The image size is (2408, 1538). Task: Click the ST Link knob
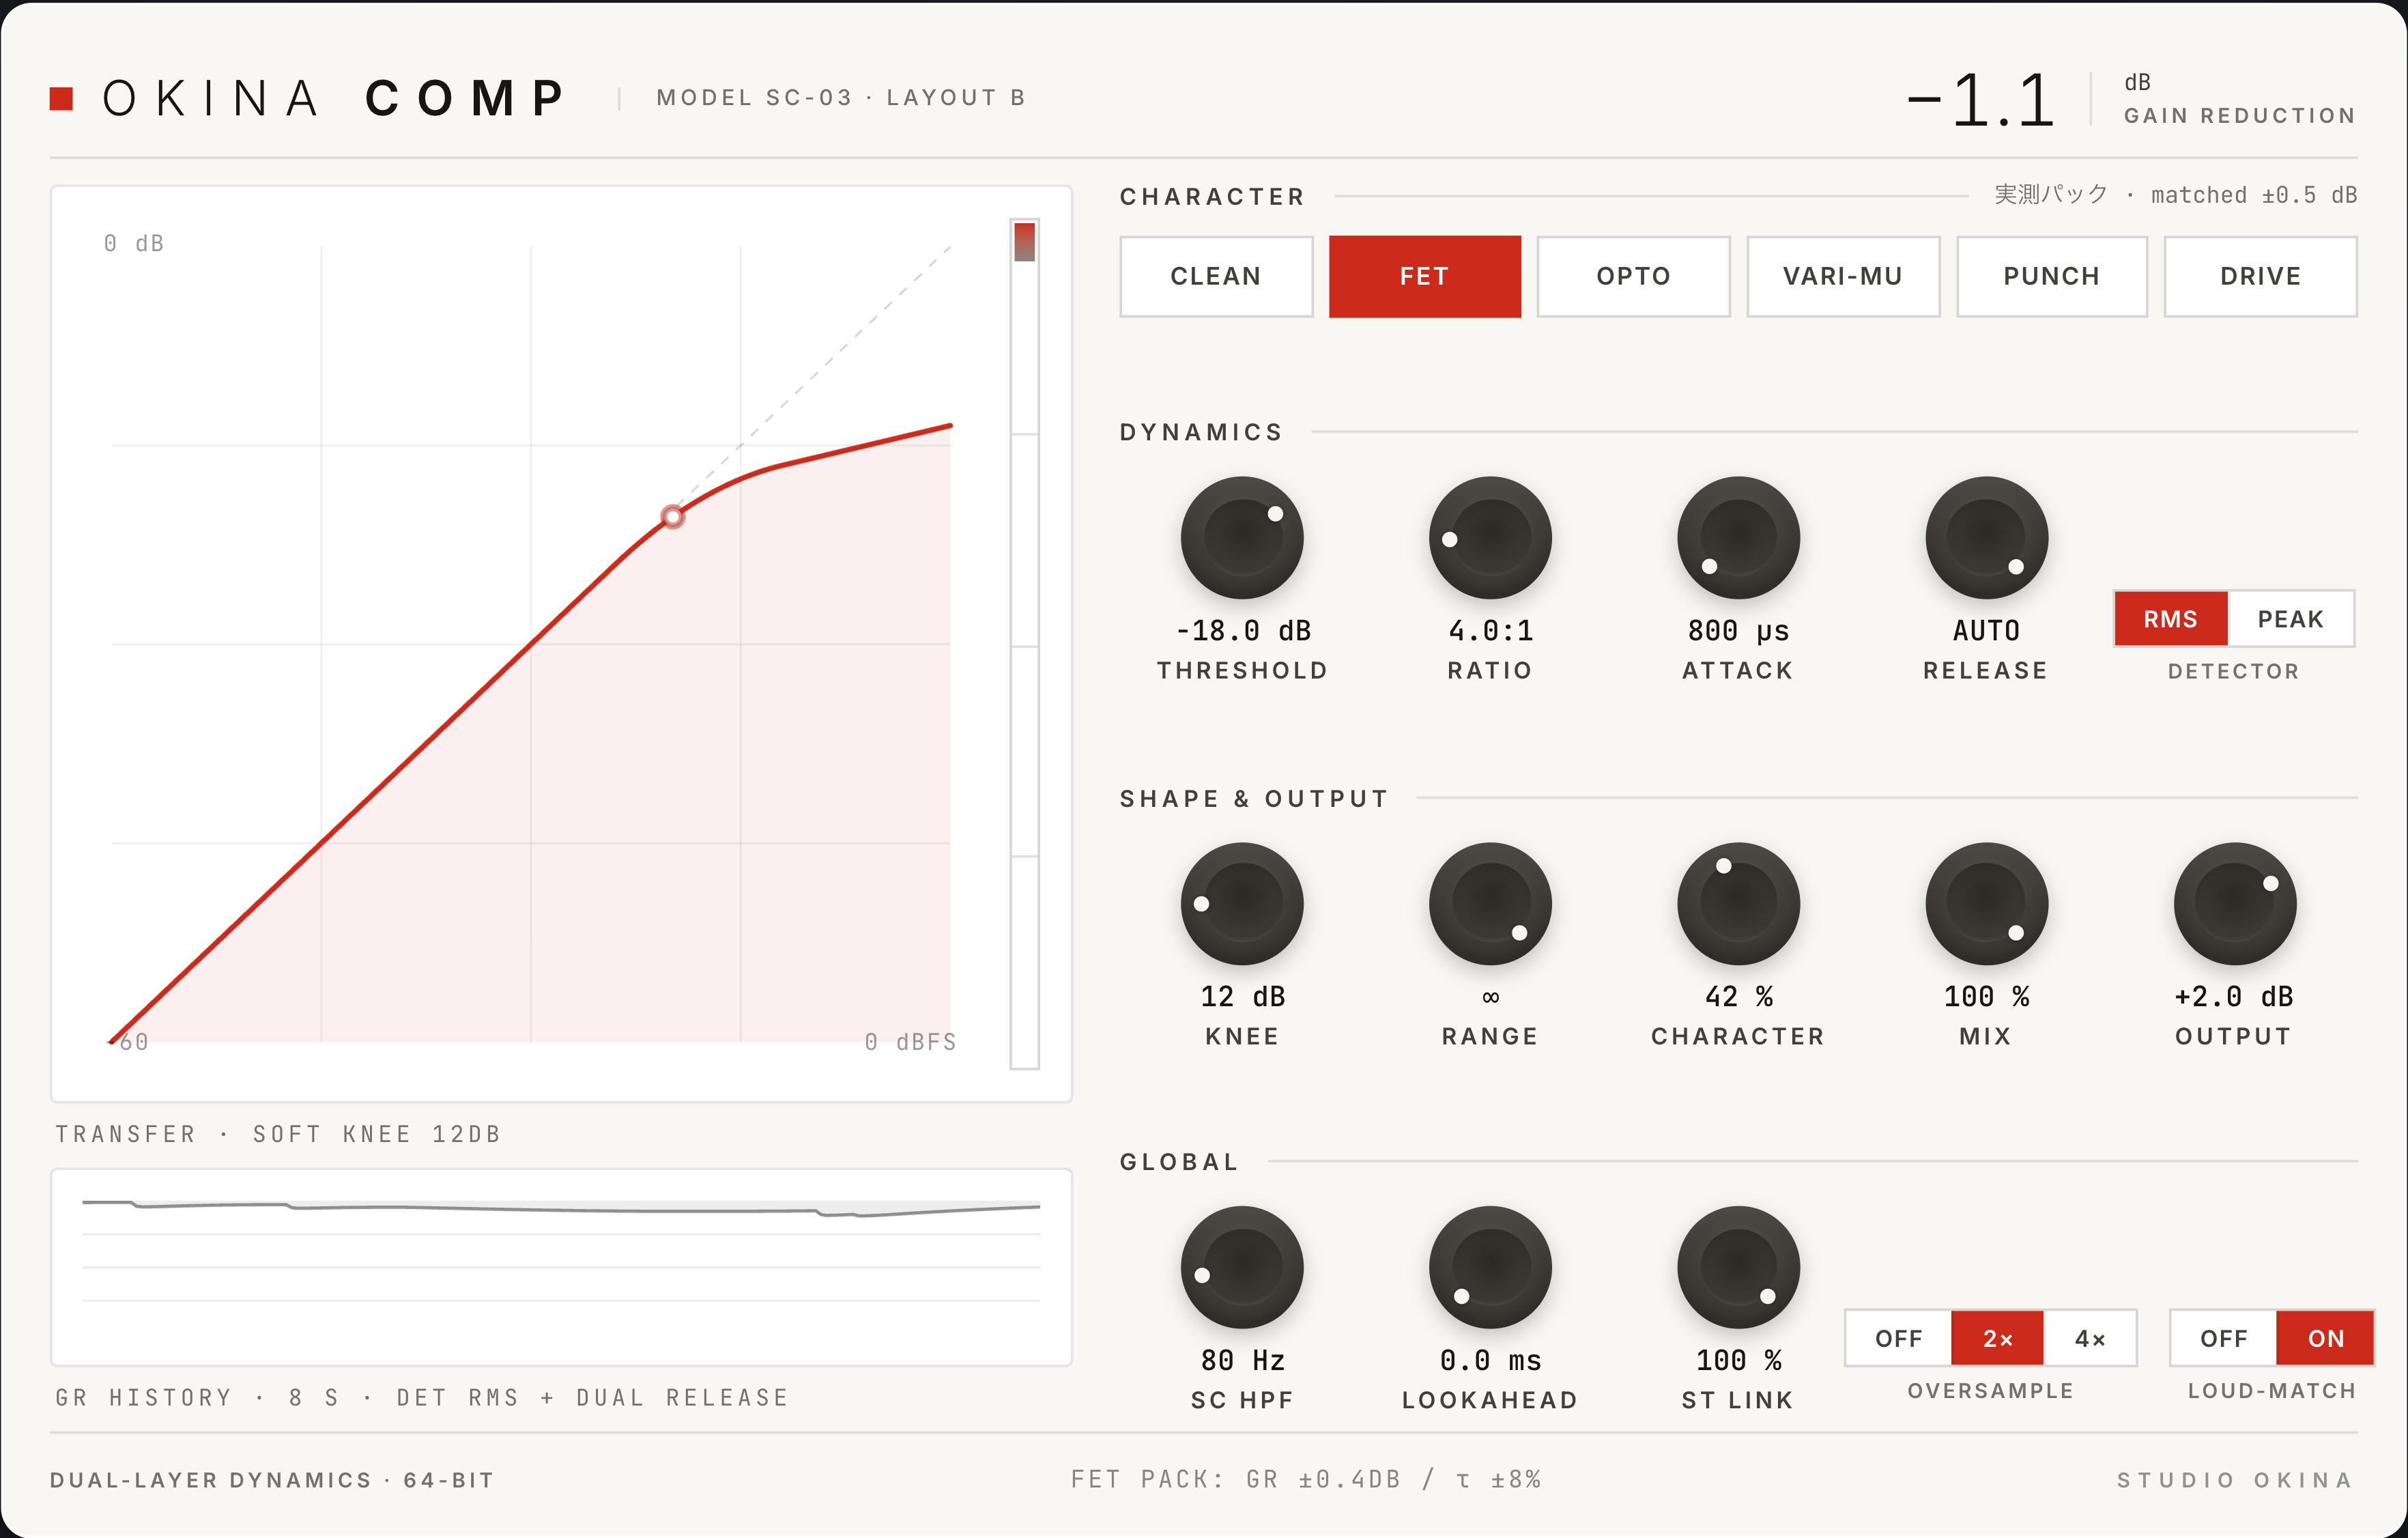click(1738, 1268)
